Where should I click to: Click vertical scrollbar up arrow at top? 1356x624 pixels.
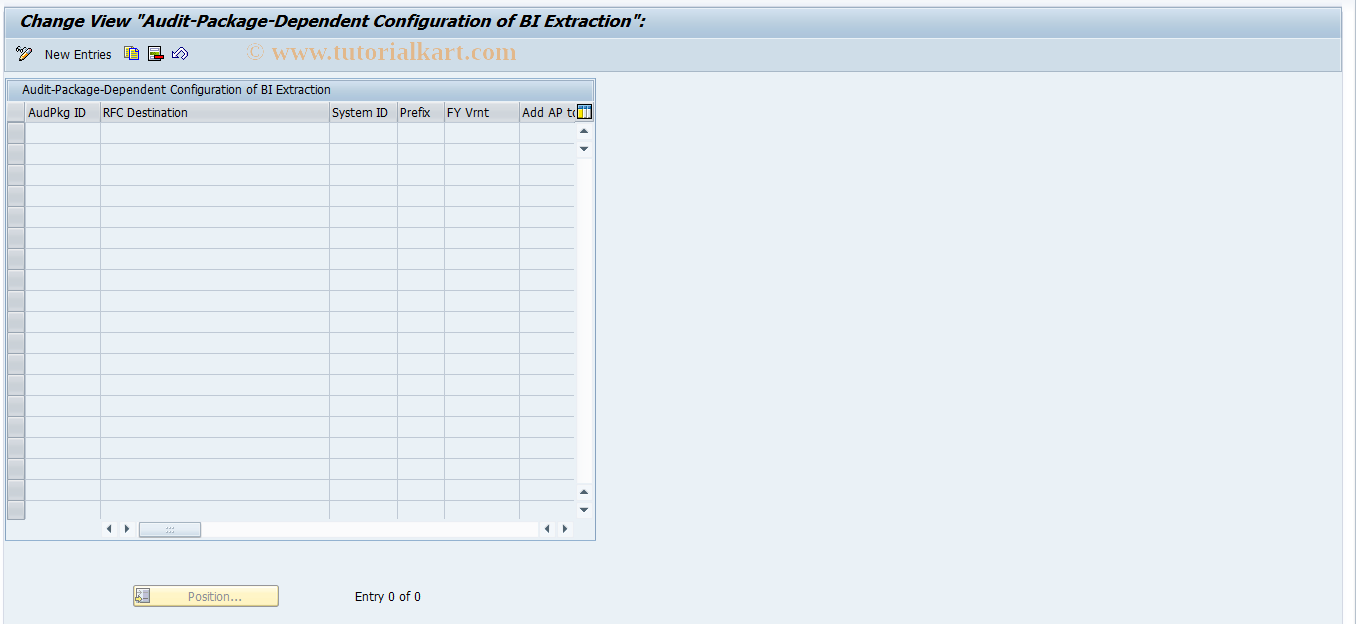click(584, 131)
